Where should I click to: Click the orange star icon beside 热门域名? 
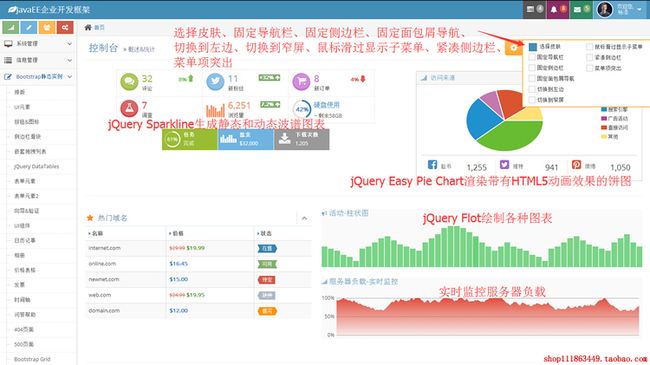90,218
